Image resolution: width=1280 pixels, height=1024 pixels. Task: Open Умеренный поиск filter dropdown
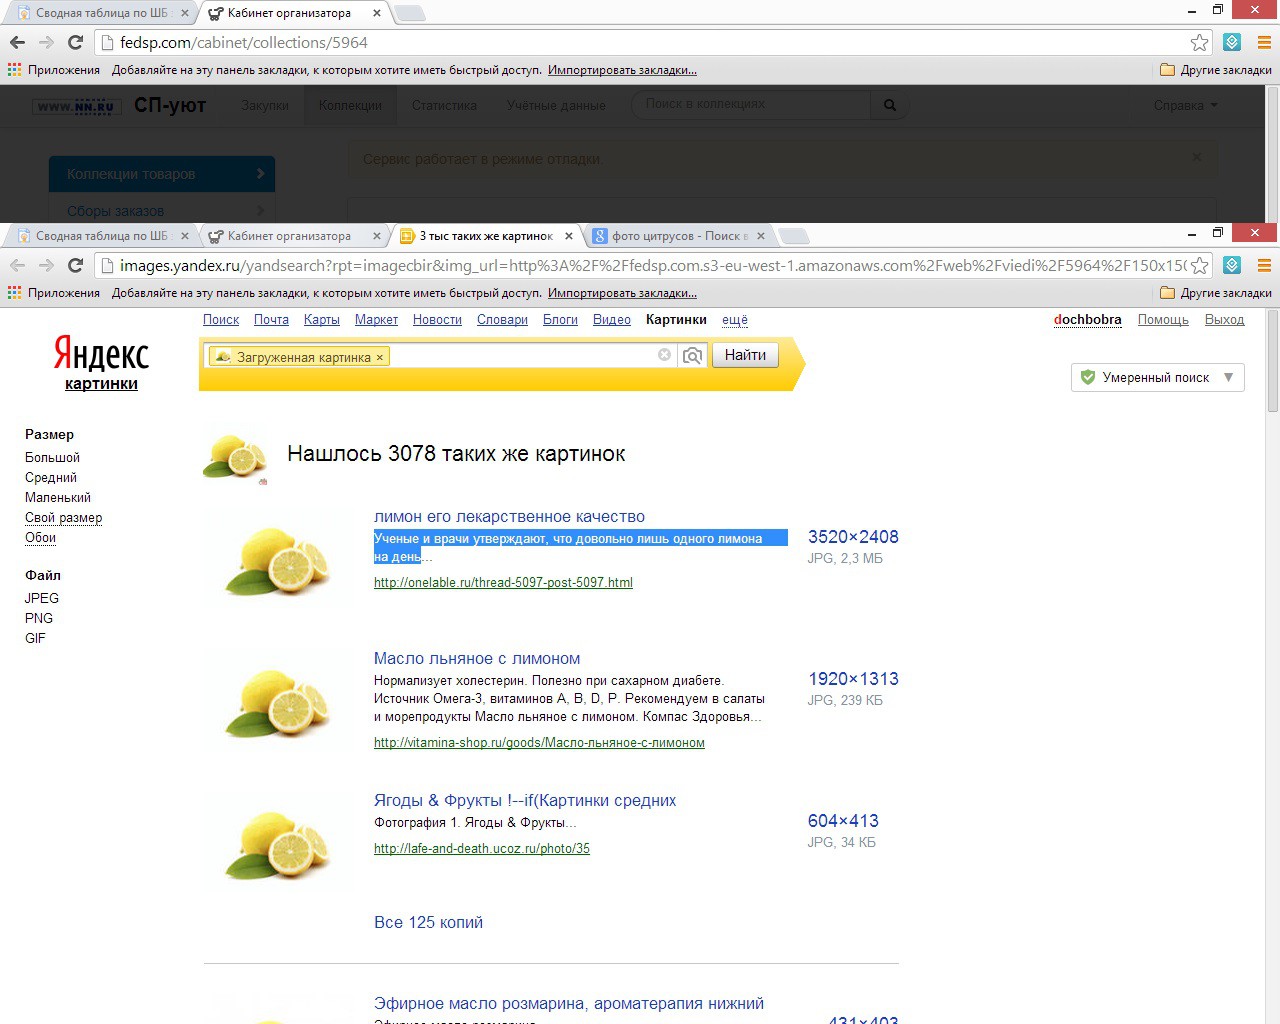click(1158, 377)
